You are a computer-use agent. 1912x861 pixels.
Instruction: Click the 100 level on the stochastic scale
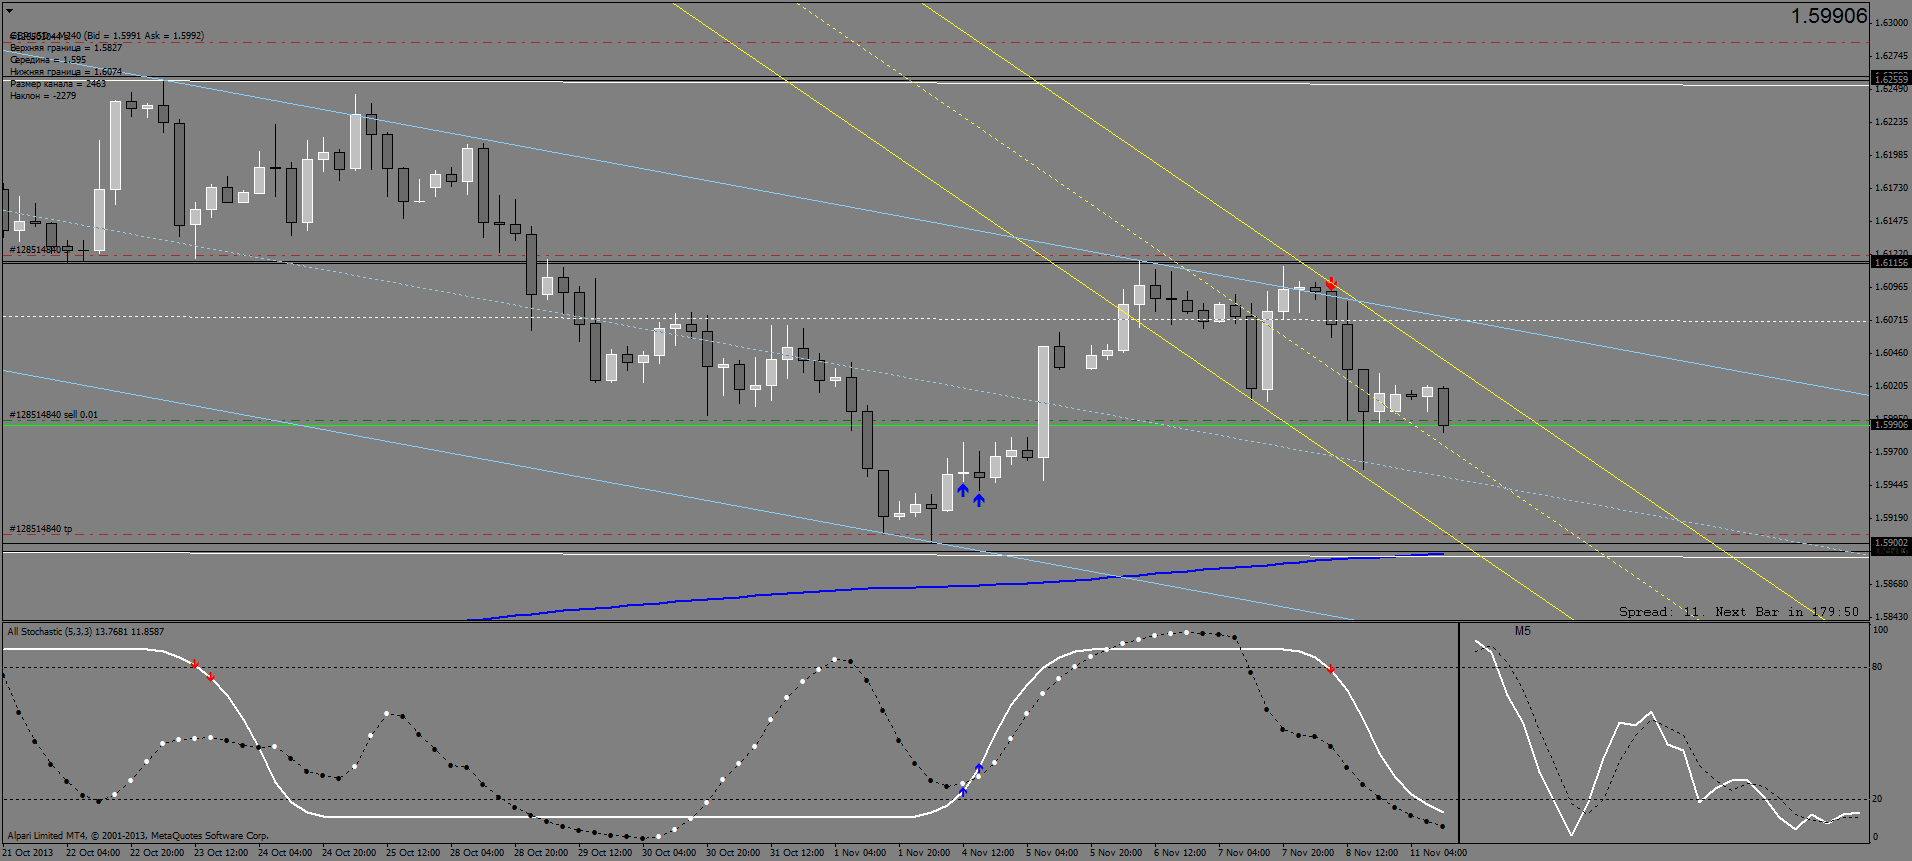pos(1880,630)
